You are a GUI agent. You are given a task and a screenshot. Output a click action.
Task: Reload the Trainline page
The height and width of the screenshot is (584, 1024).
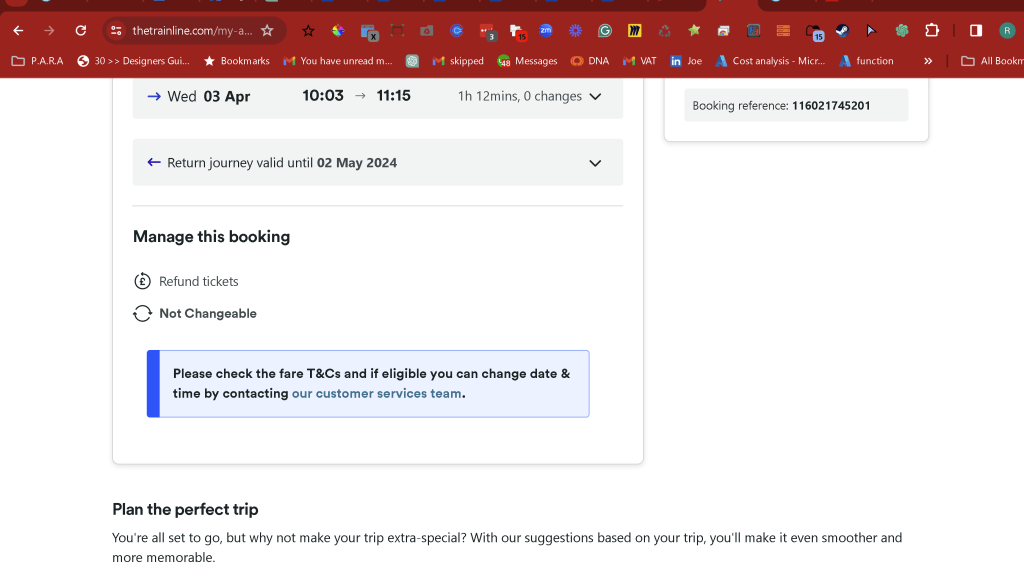click(80, 31)
